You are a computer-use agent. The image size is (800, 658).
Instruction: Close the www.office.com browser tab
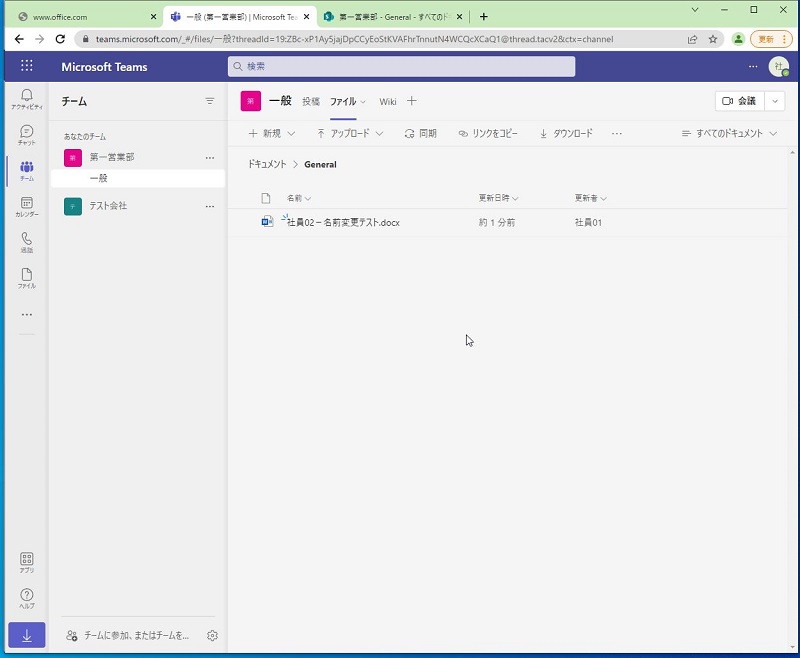tap(153, 17)
